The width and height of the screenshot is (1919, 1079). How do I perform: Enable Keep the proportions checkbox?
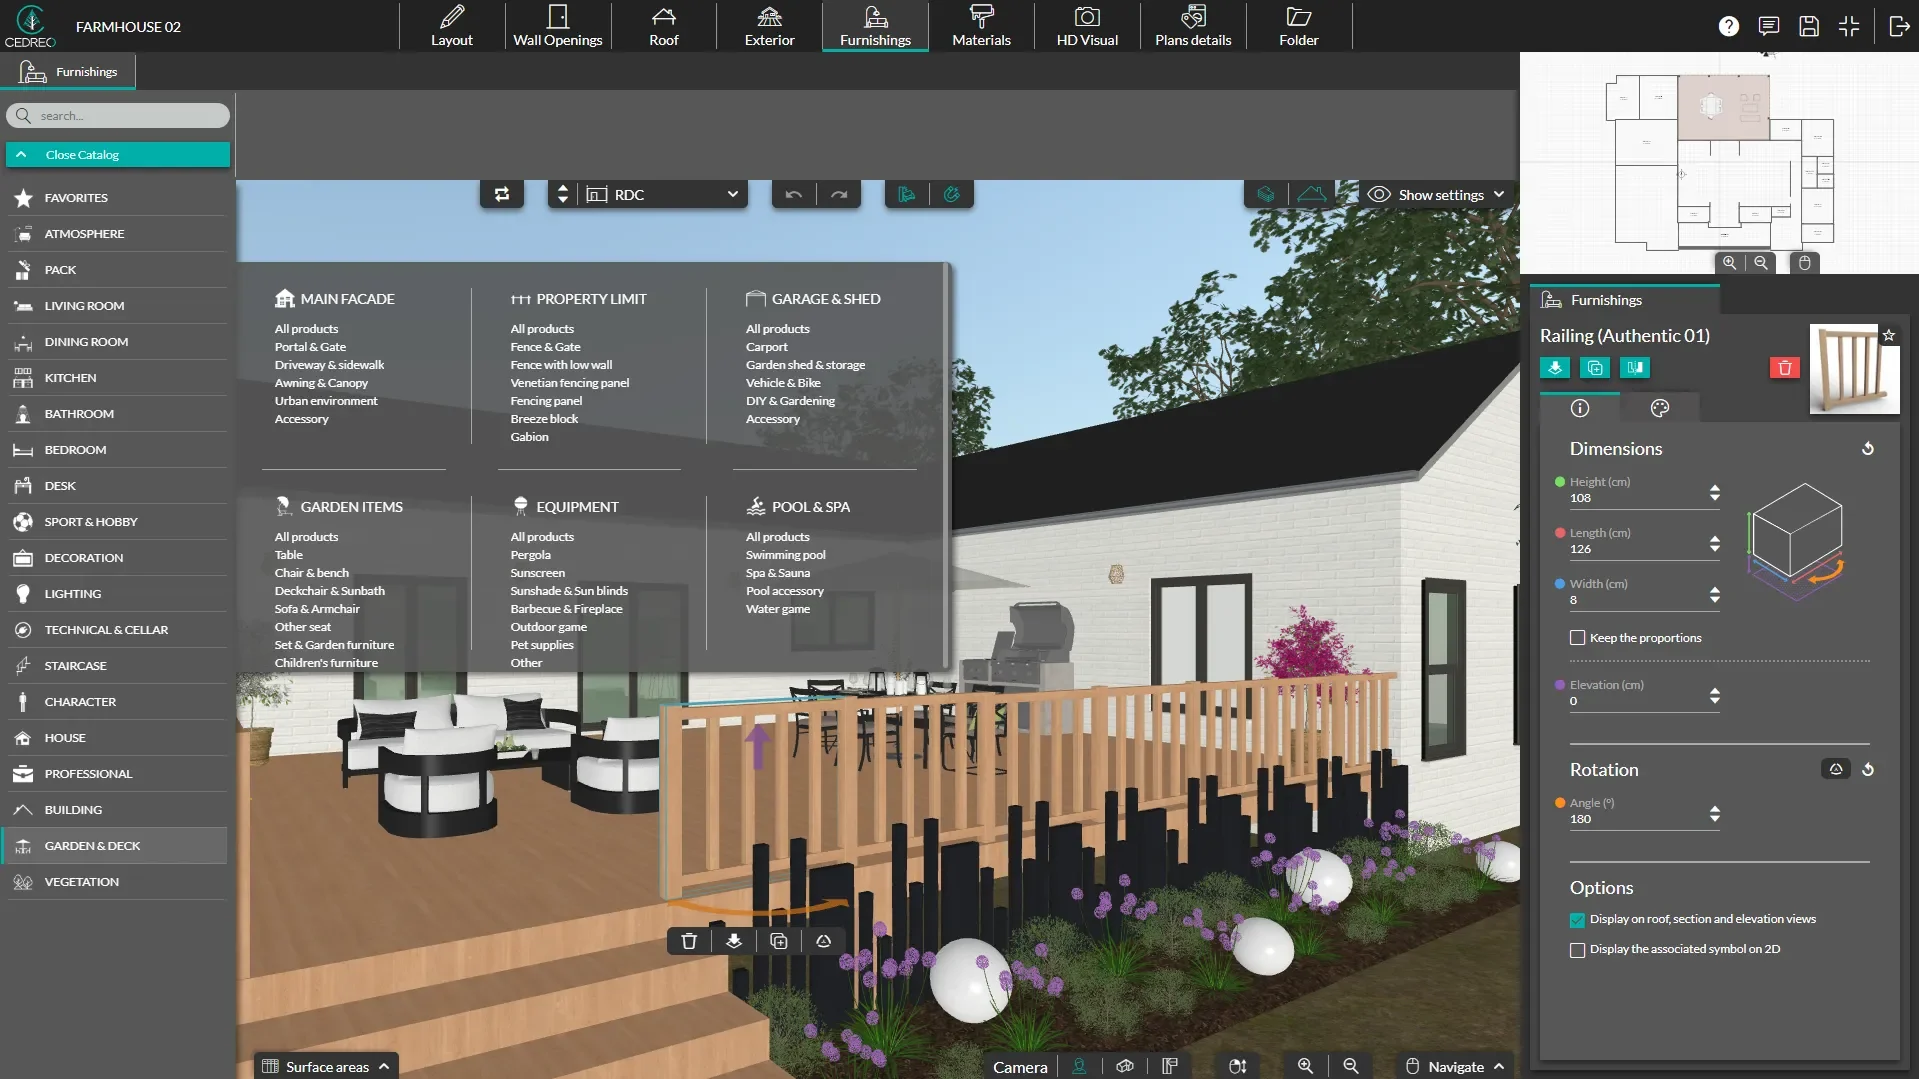tap(1577, 638)
